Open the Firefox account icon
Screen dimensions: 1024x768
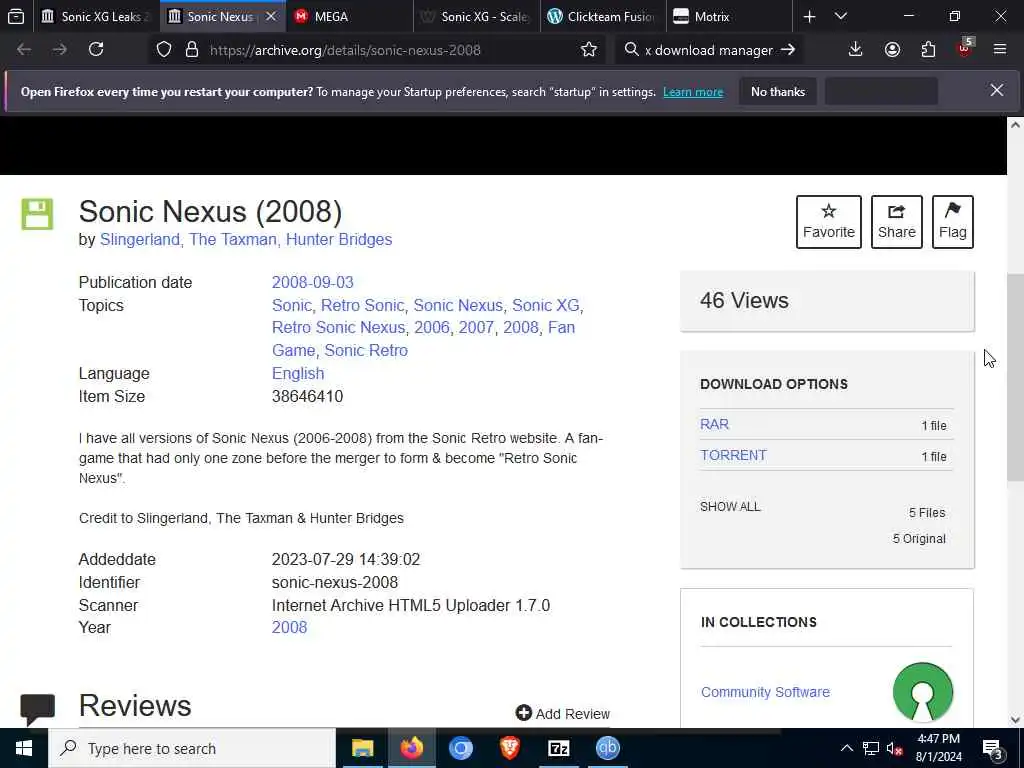pyautogui.click(x=892, y=49)
